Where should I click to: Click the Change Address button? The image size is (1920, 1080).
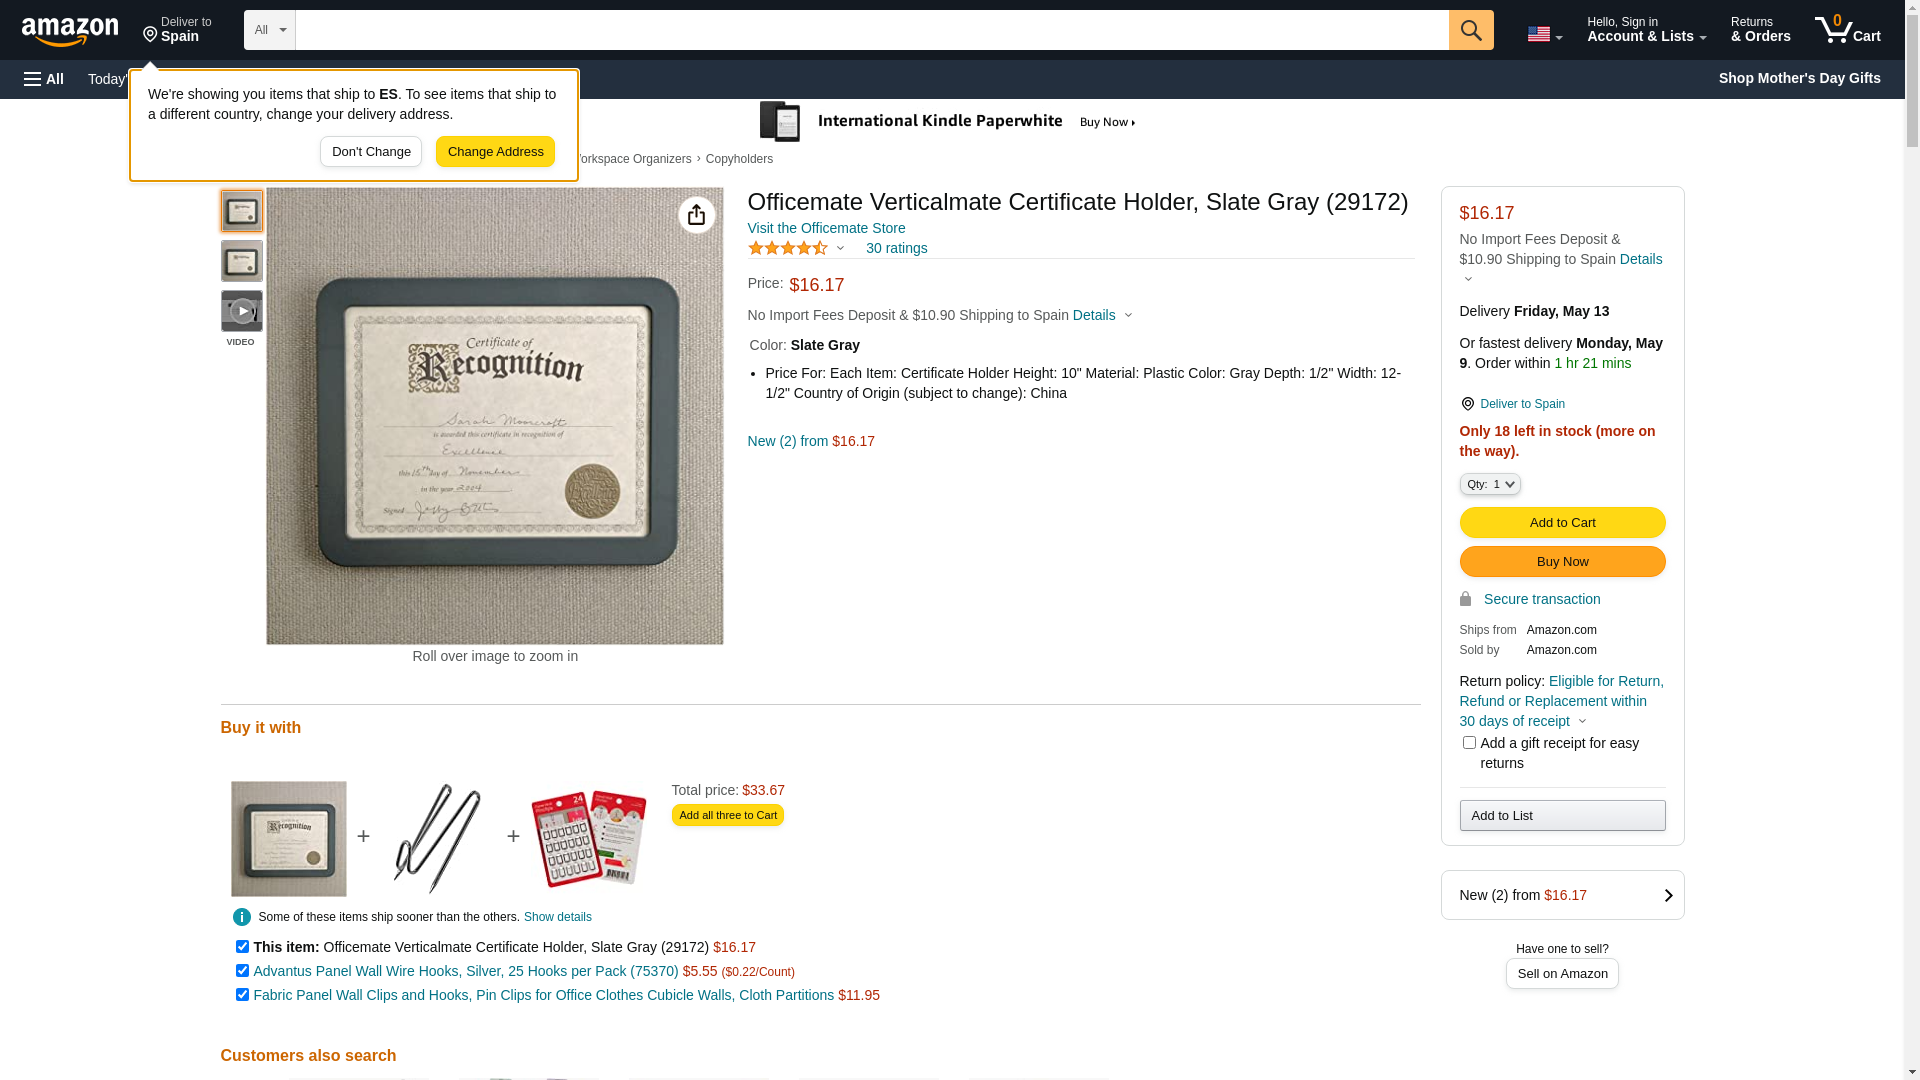click(x=495, y=152)
